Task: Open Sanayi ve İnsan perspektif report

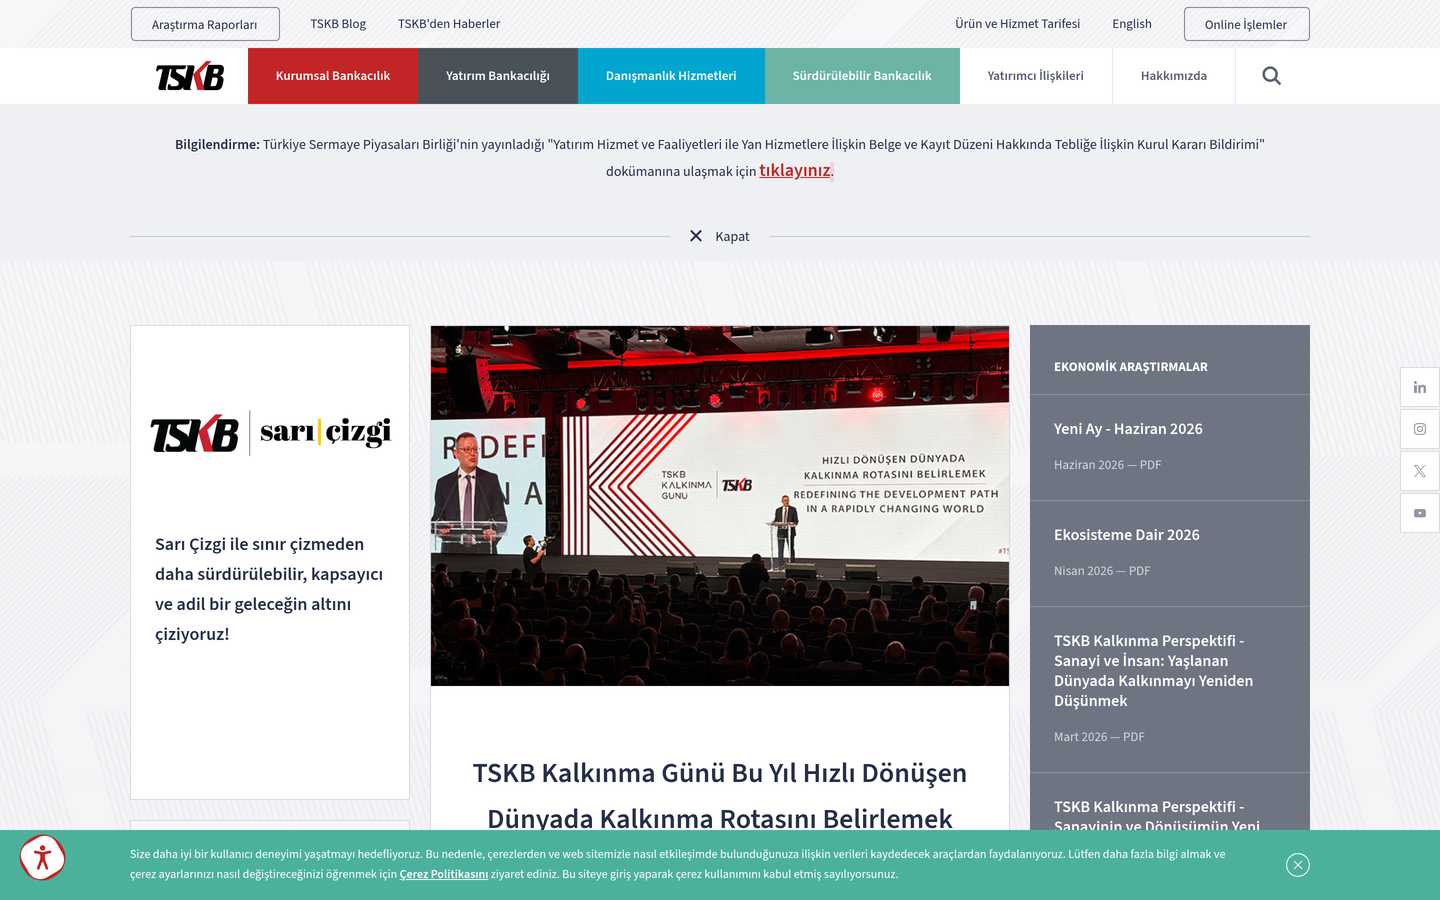Action: [x=1154, y=671]
